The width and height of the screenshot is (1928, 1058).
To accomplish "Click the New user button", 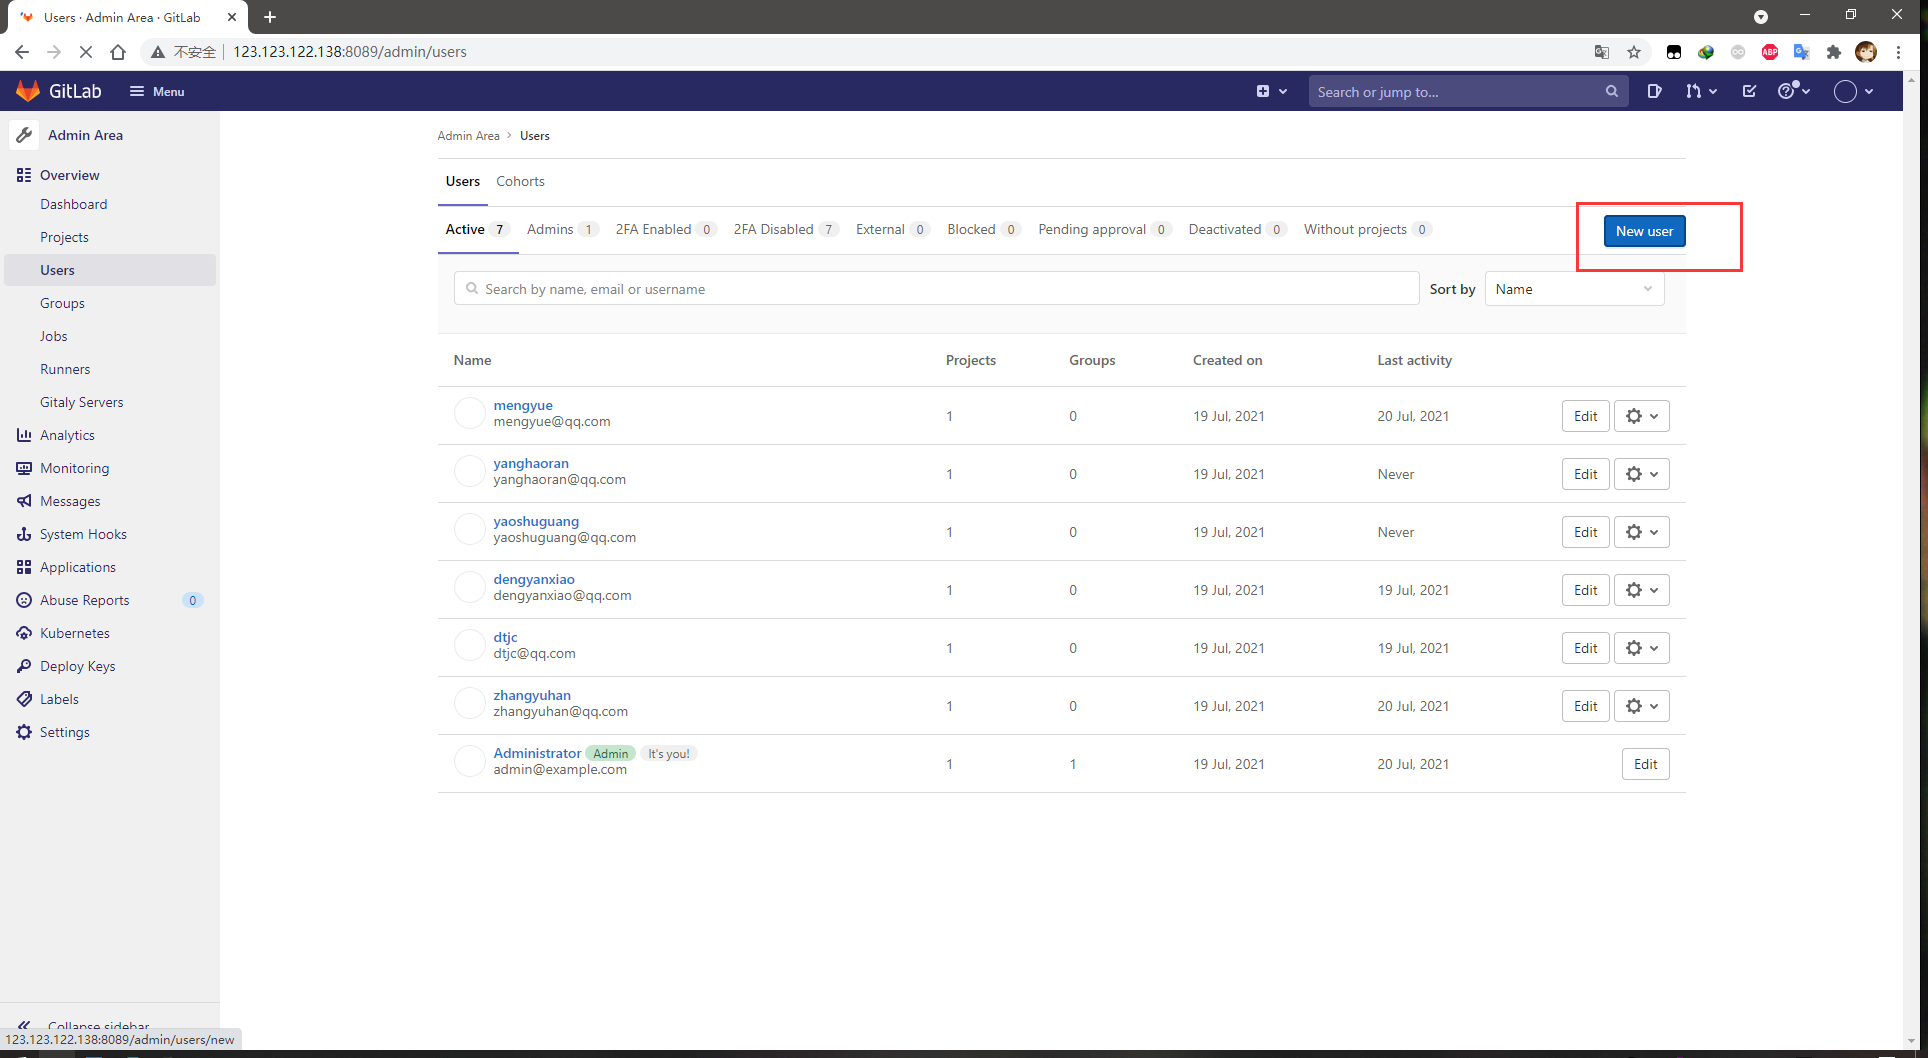I will click(1644, 231).
